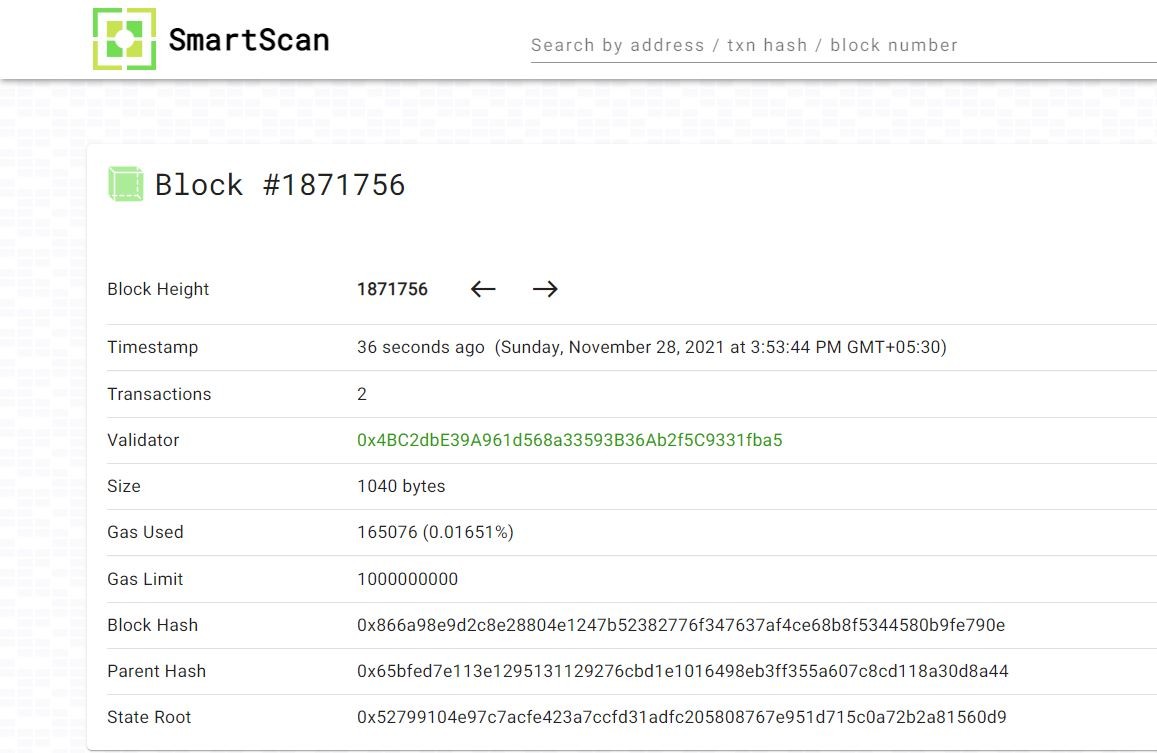
Task: Select the block hash value text
Action: [x=681, y=625]
